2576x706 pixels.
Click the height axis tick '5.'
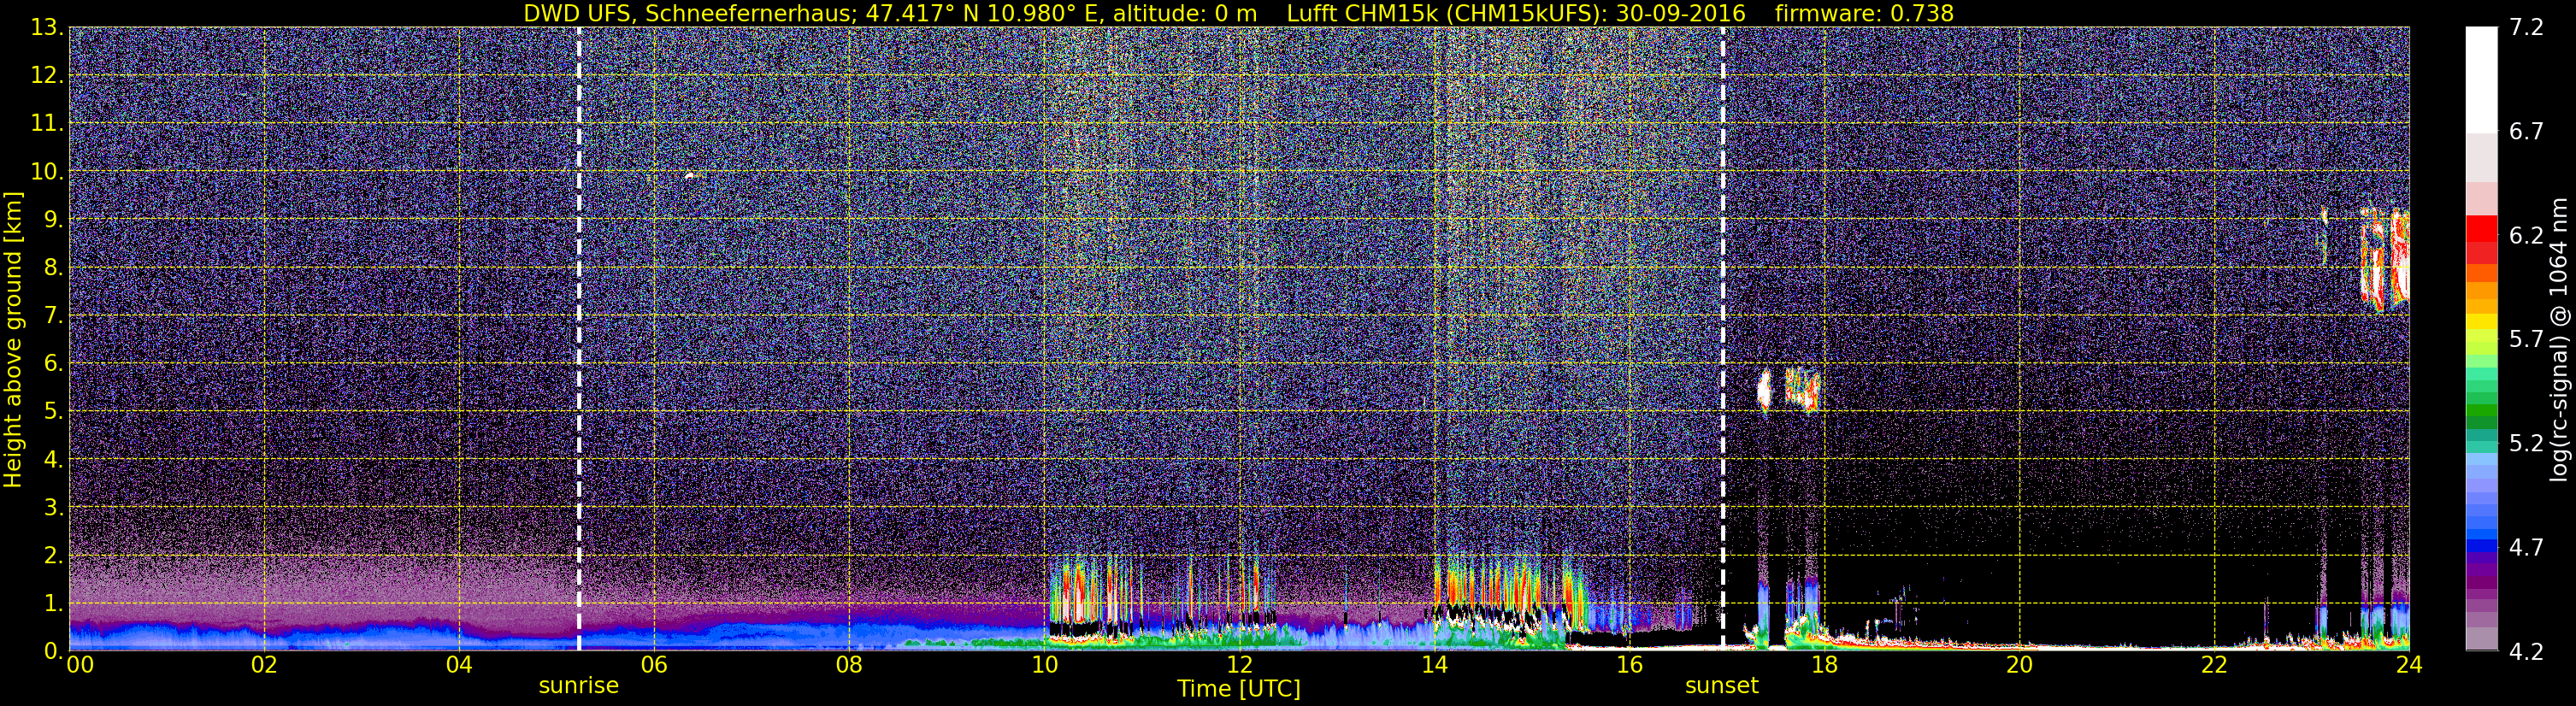[x=52, y=411]
